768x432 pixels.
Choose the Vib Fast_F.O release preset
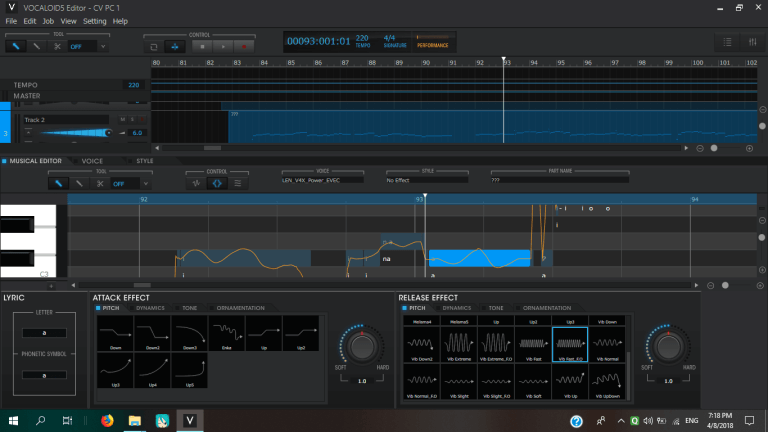[x=570, y=344]
